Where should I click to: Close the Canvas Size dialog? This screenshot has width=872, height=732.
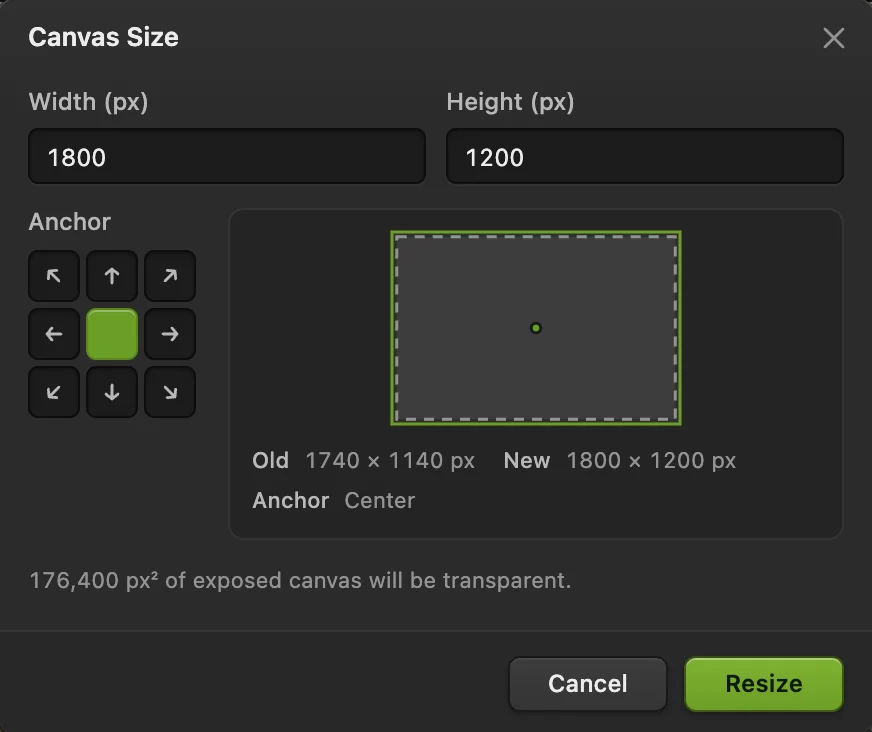(x=834, y=38)
